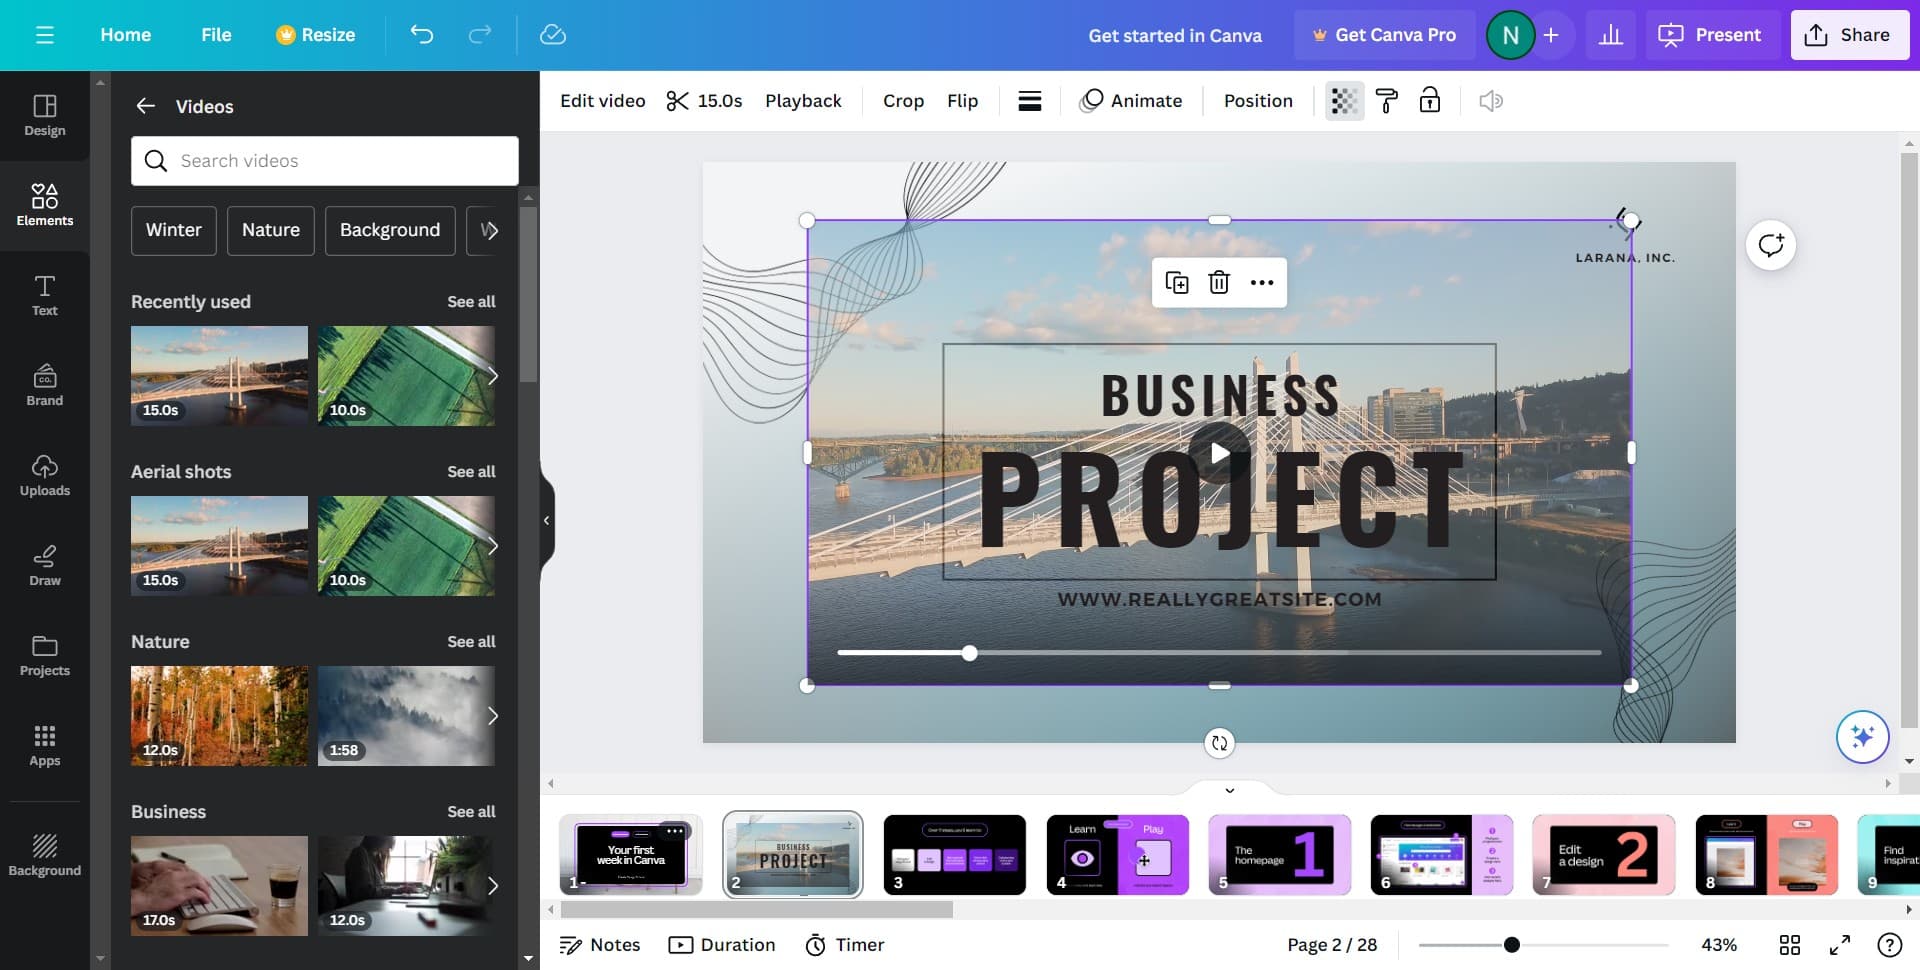Open the Elements sidebar panel
This screenshot has width=1920, height=970.
pyautogui.click(x=45, y=204)
